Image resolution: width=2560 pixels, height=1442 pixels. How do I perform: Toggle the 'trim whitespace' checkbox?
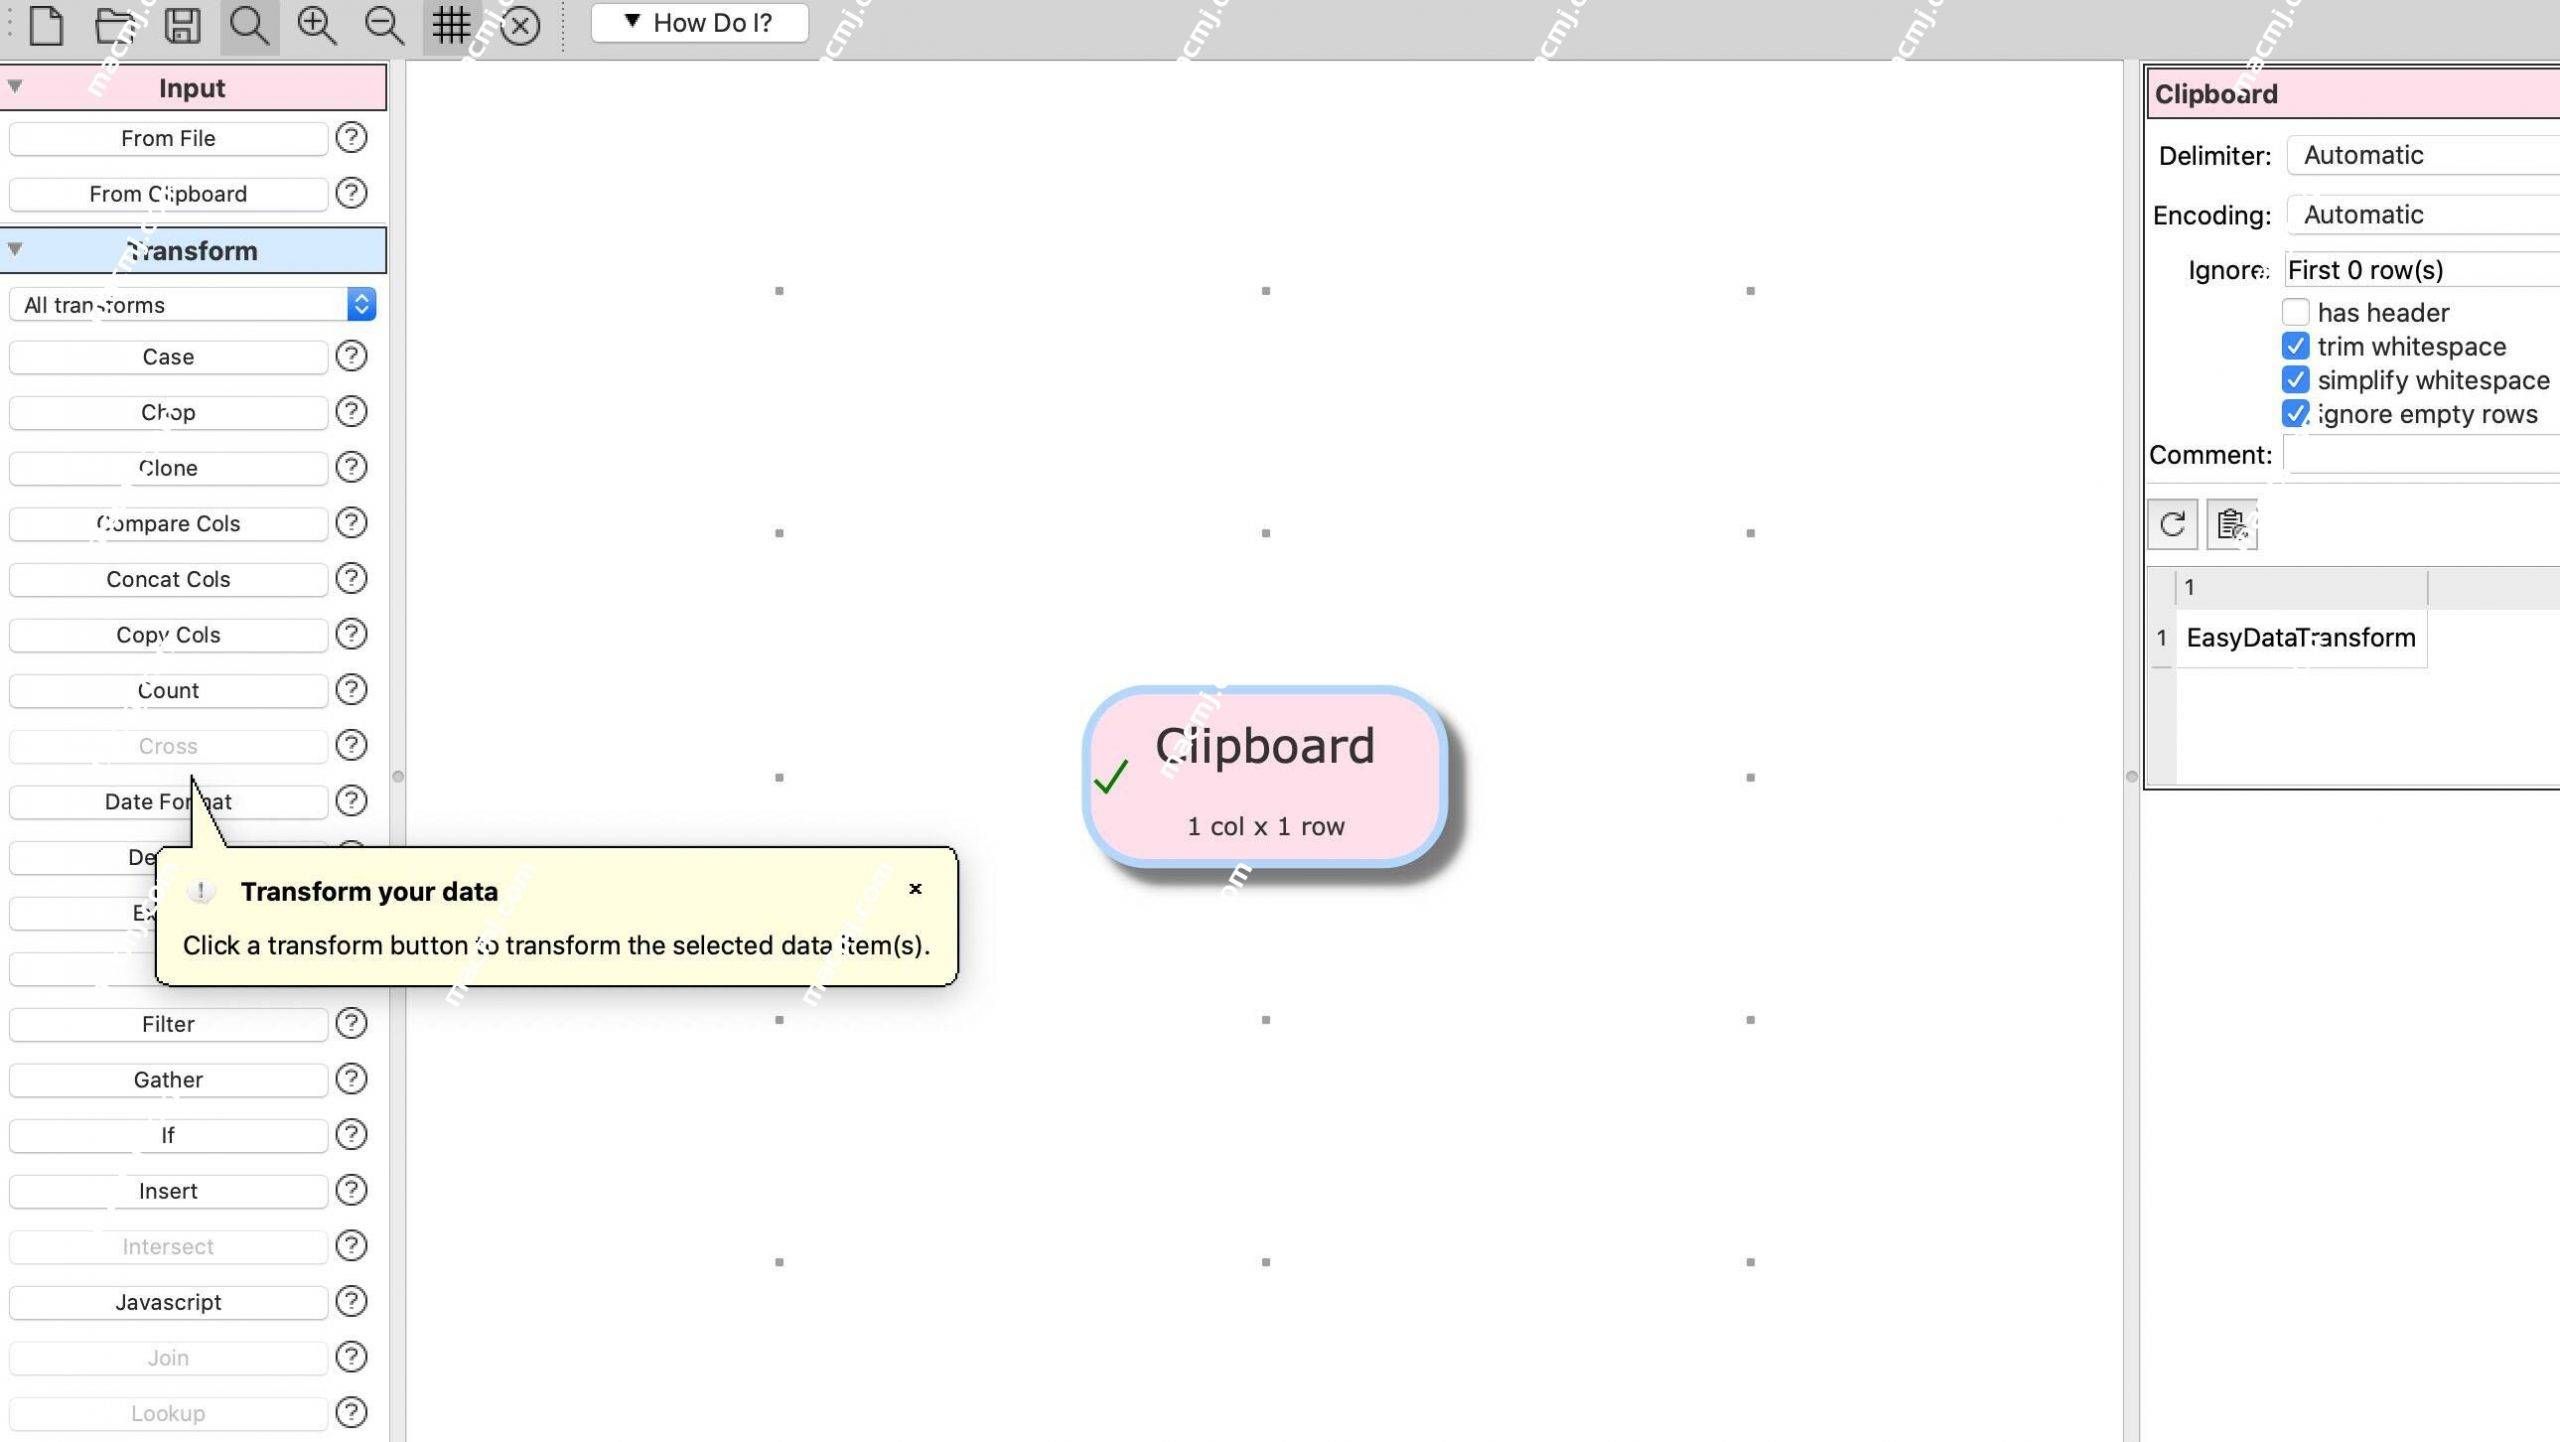coord(2295,345)
